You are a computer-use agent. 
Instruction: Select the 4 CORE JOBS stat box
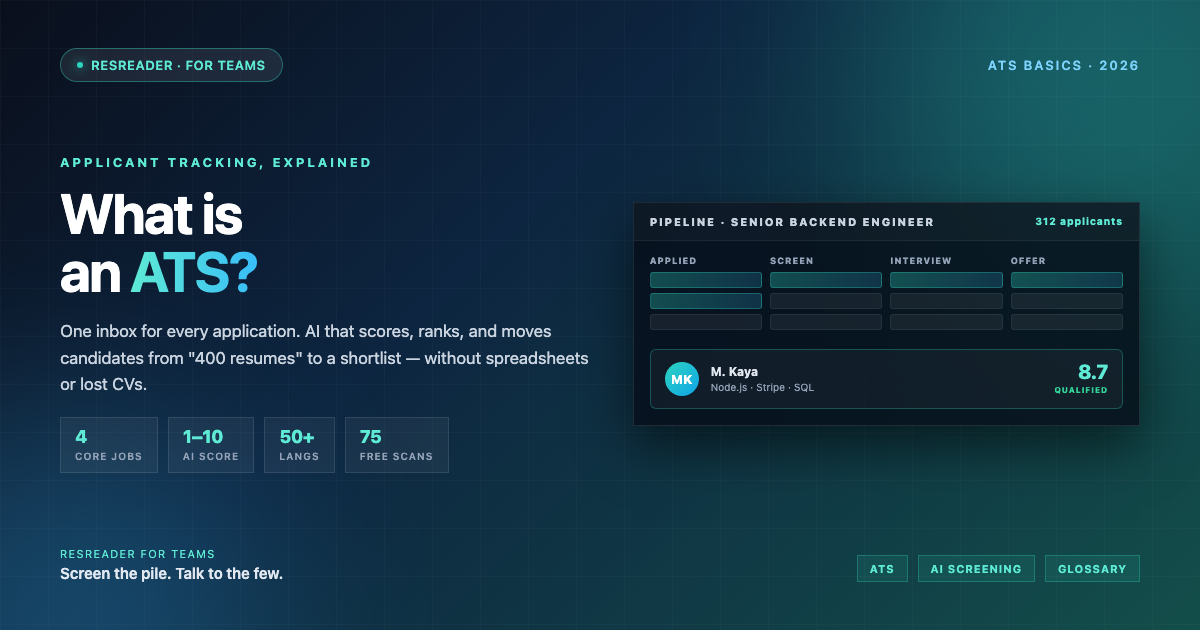[109, 445]
